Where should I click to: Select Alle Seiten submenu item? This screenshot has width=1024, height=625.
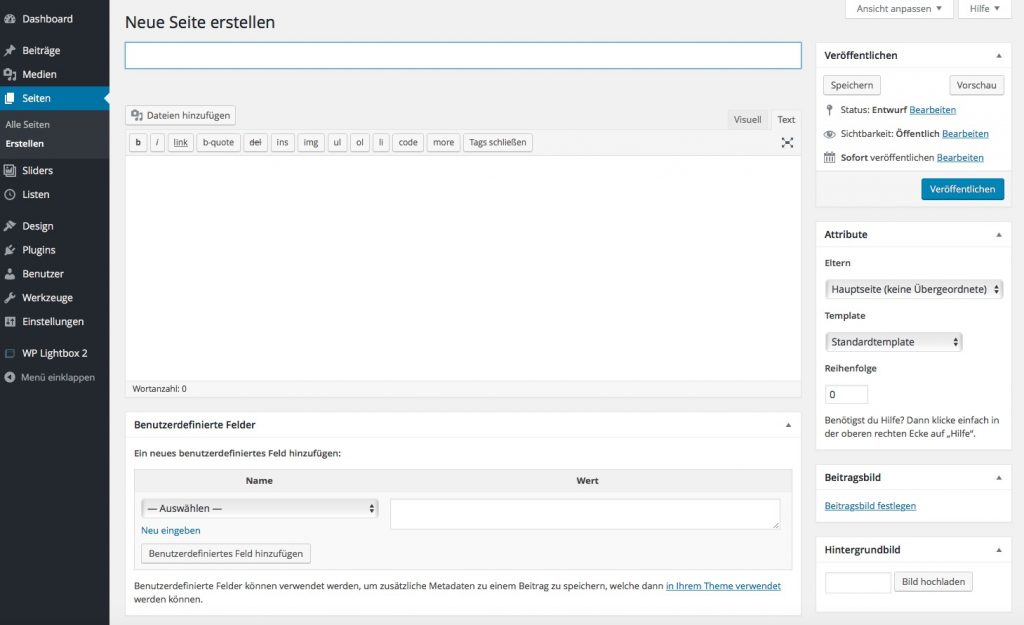28,125
